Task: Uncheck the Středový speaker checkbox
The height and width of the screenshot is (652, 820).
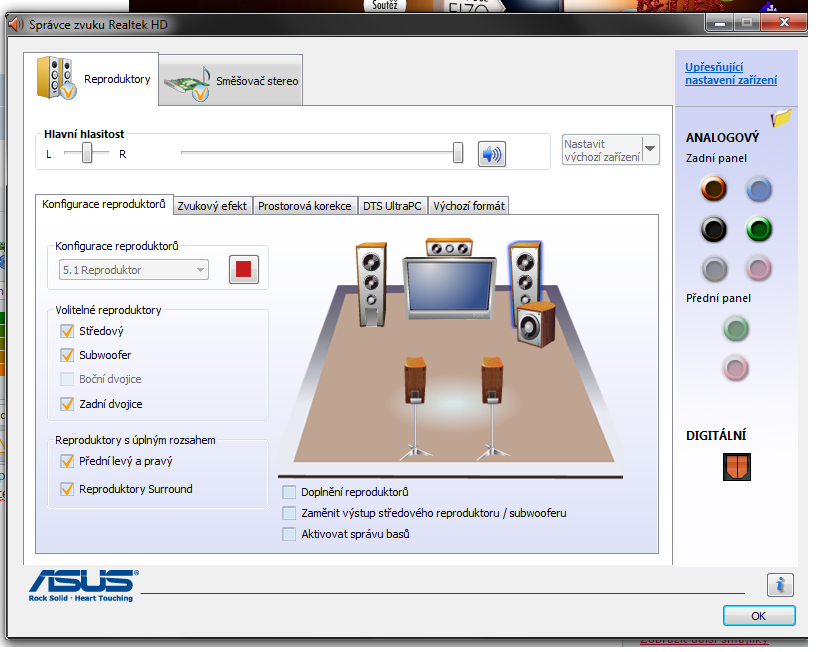Action: pyautogui.click(x=67, y=331)
